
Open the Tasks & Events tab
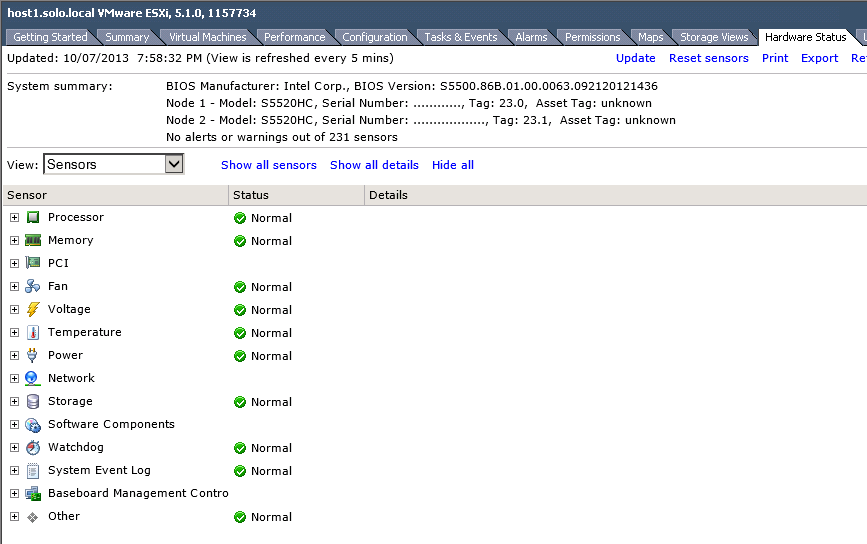461,37
